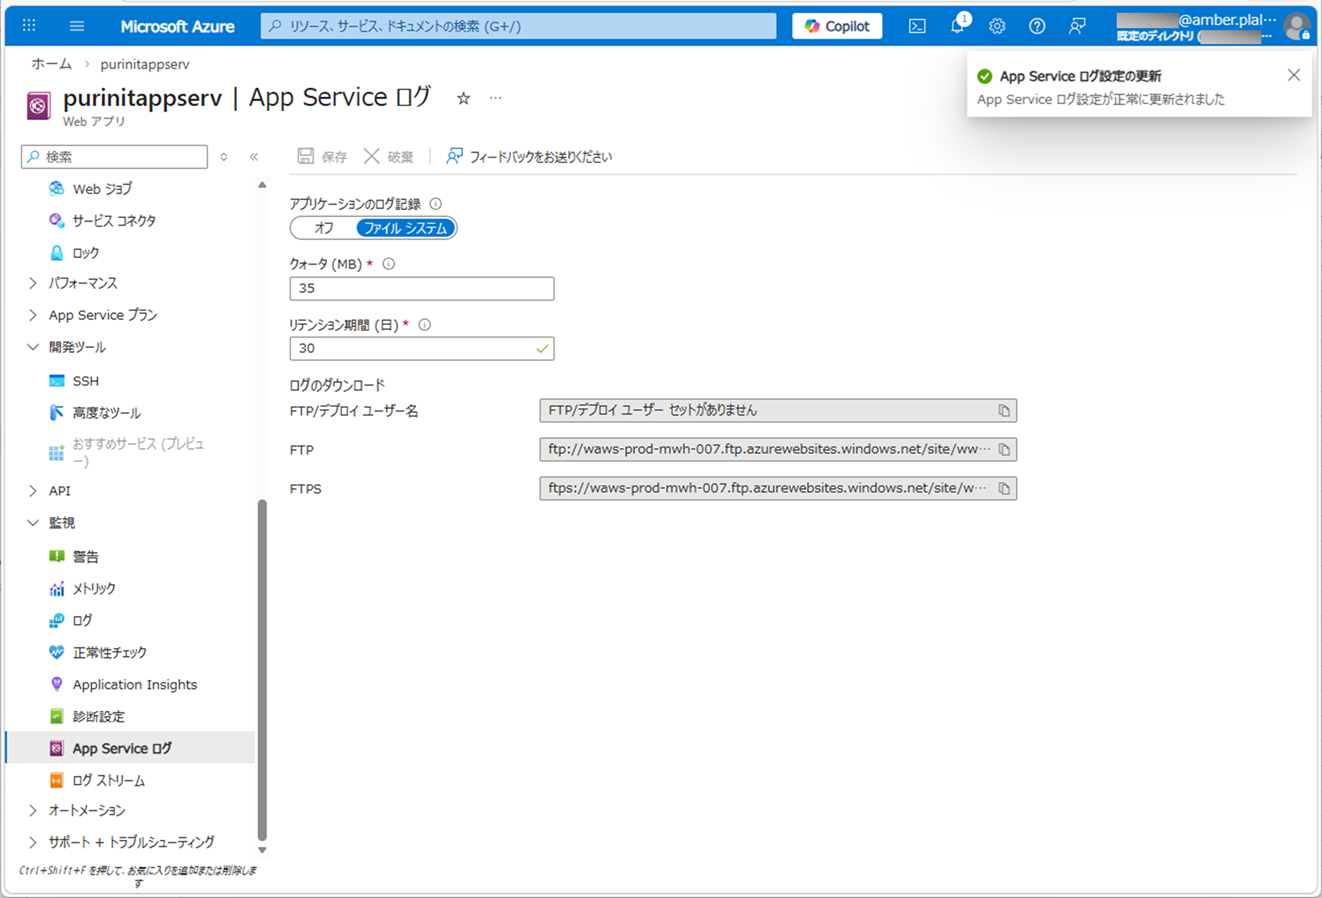Open ログ ストリーム in the sidebar

[x=108, y=780]
